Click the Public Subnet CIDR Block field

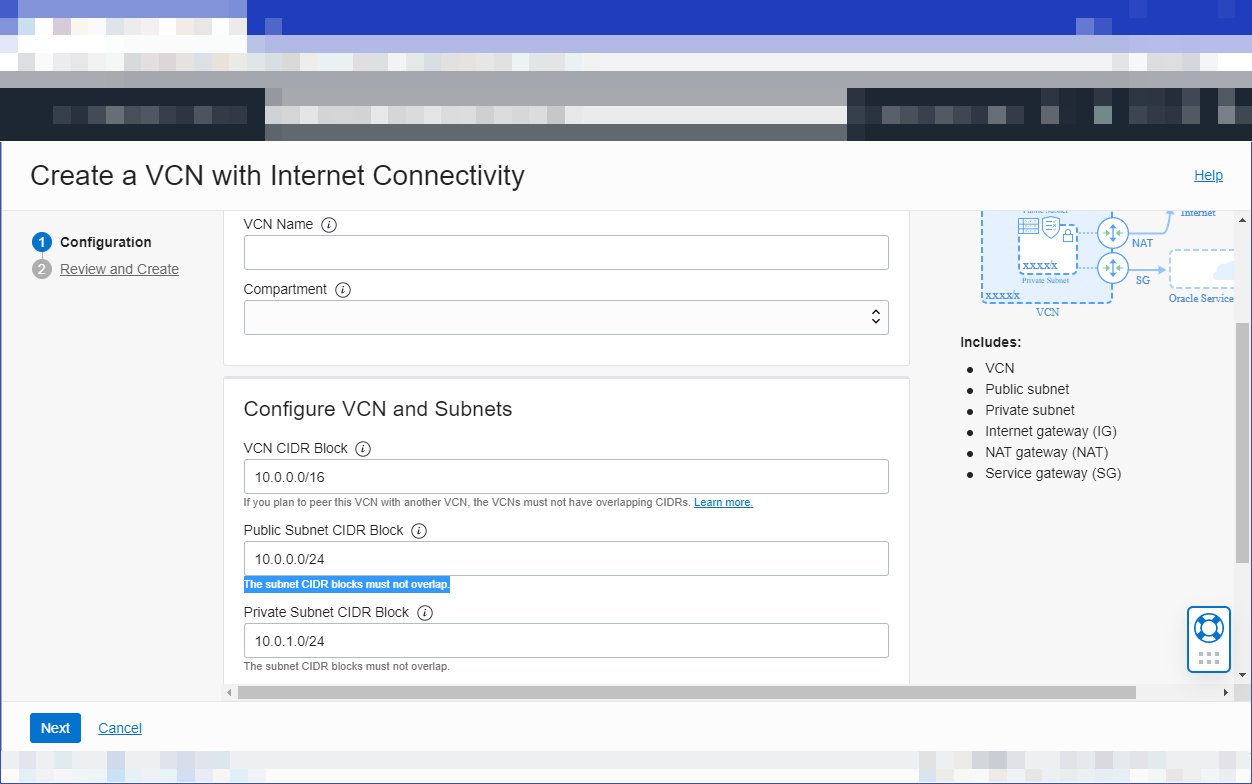point(566,558)
